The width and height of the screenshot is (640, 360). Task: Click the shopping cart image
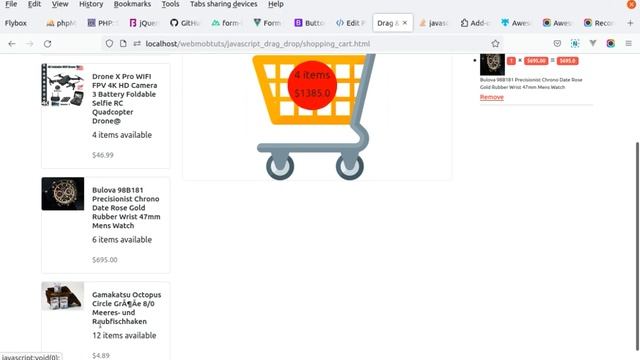tap(313, 117)
